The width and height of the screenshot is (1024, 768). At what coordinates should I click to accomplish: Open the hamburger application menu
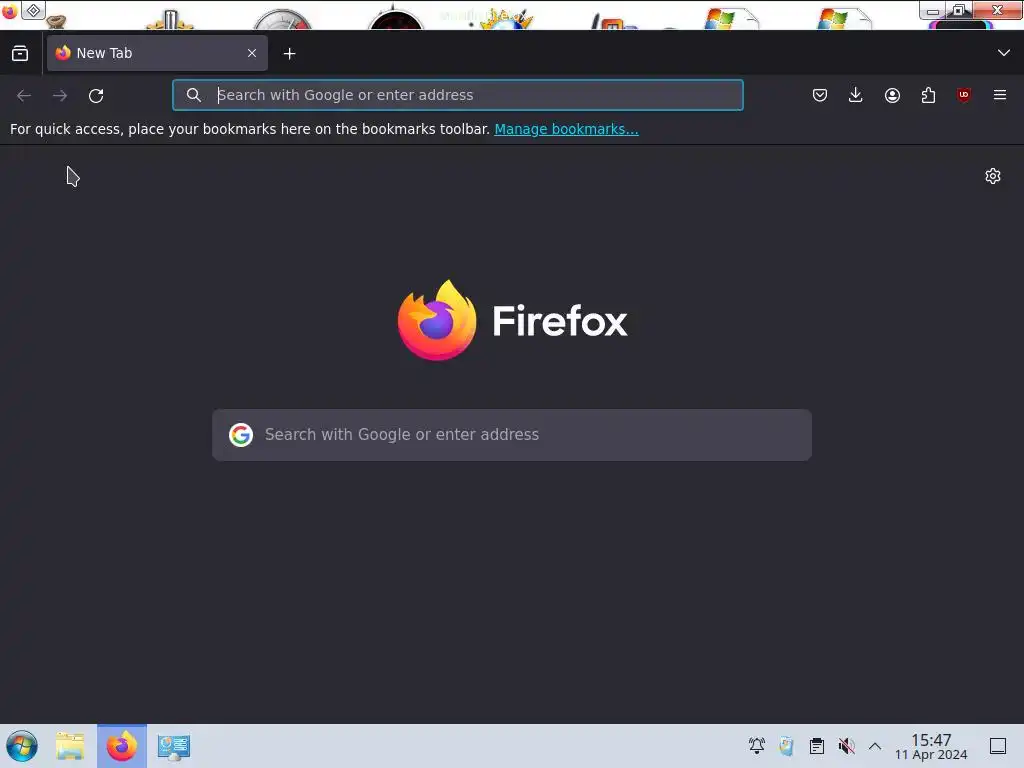1000,95
